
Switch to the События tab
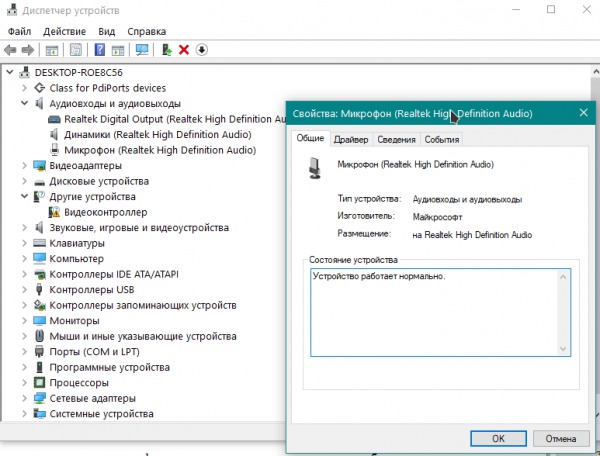(442, 140)
